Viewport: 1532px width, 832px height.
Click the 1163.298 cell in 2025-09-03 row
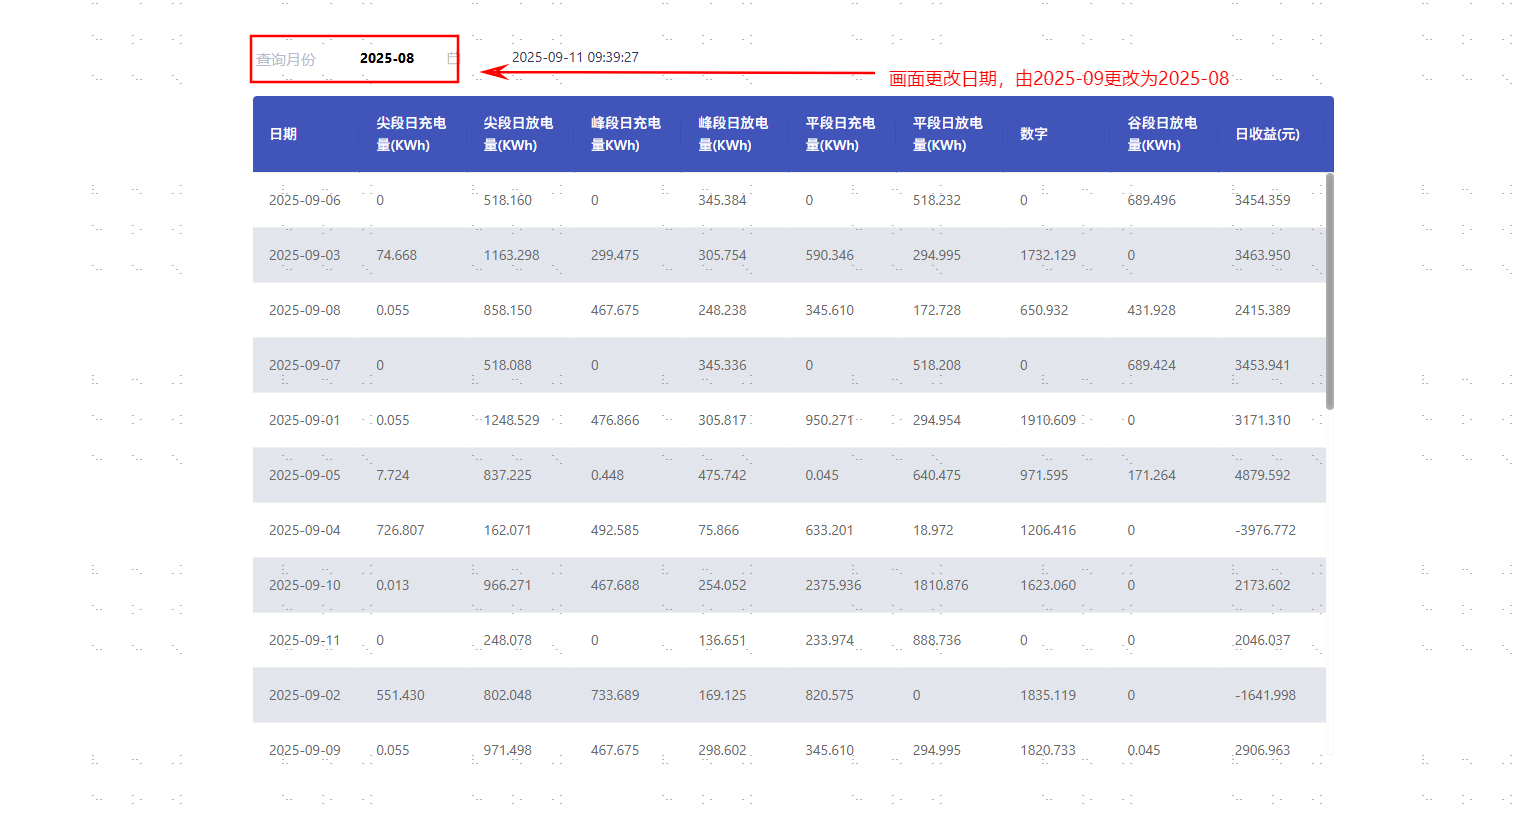(x=511, y=255)
